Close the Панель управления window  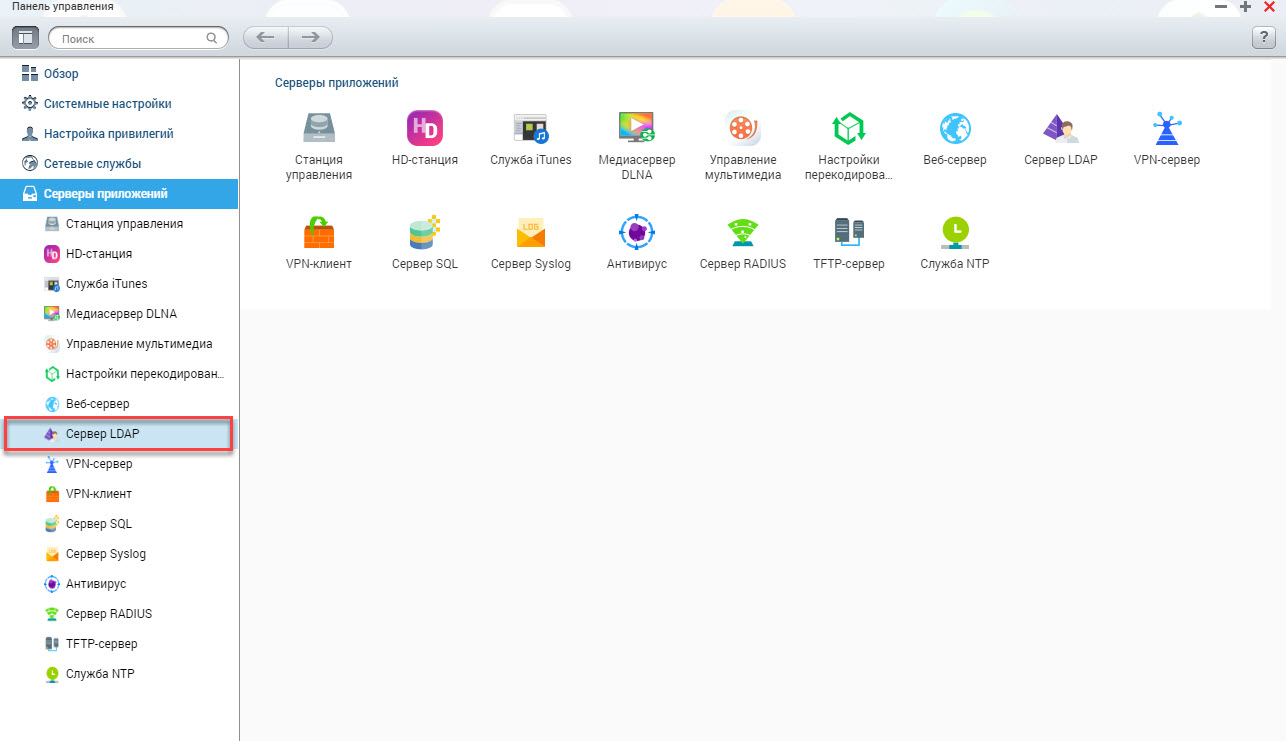point(1269,6)
